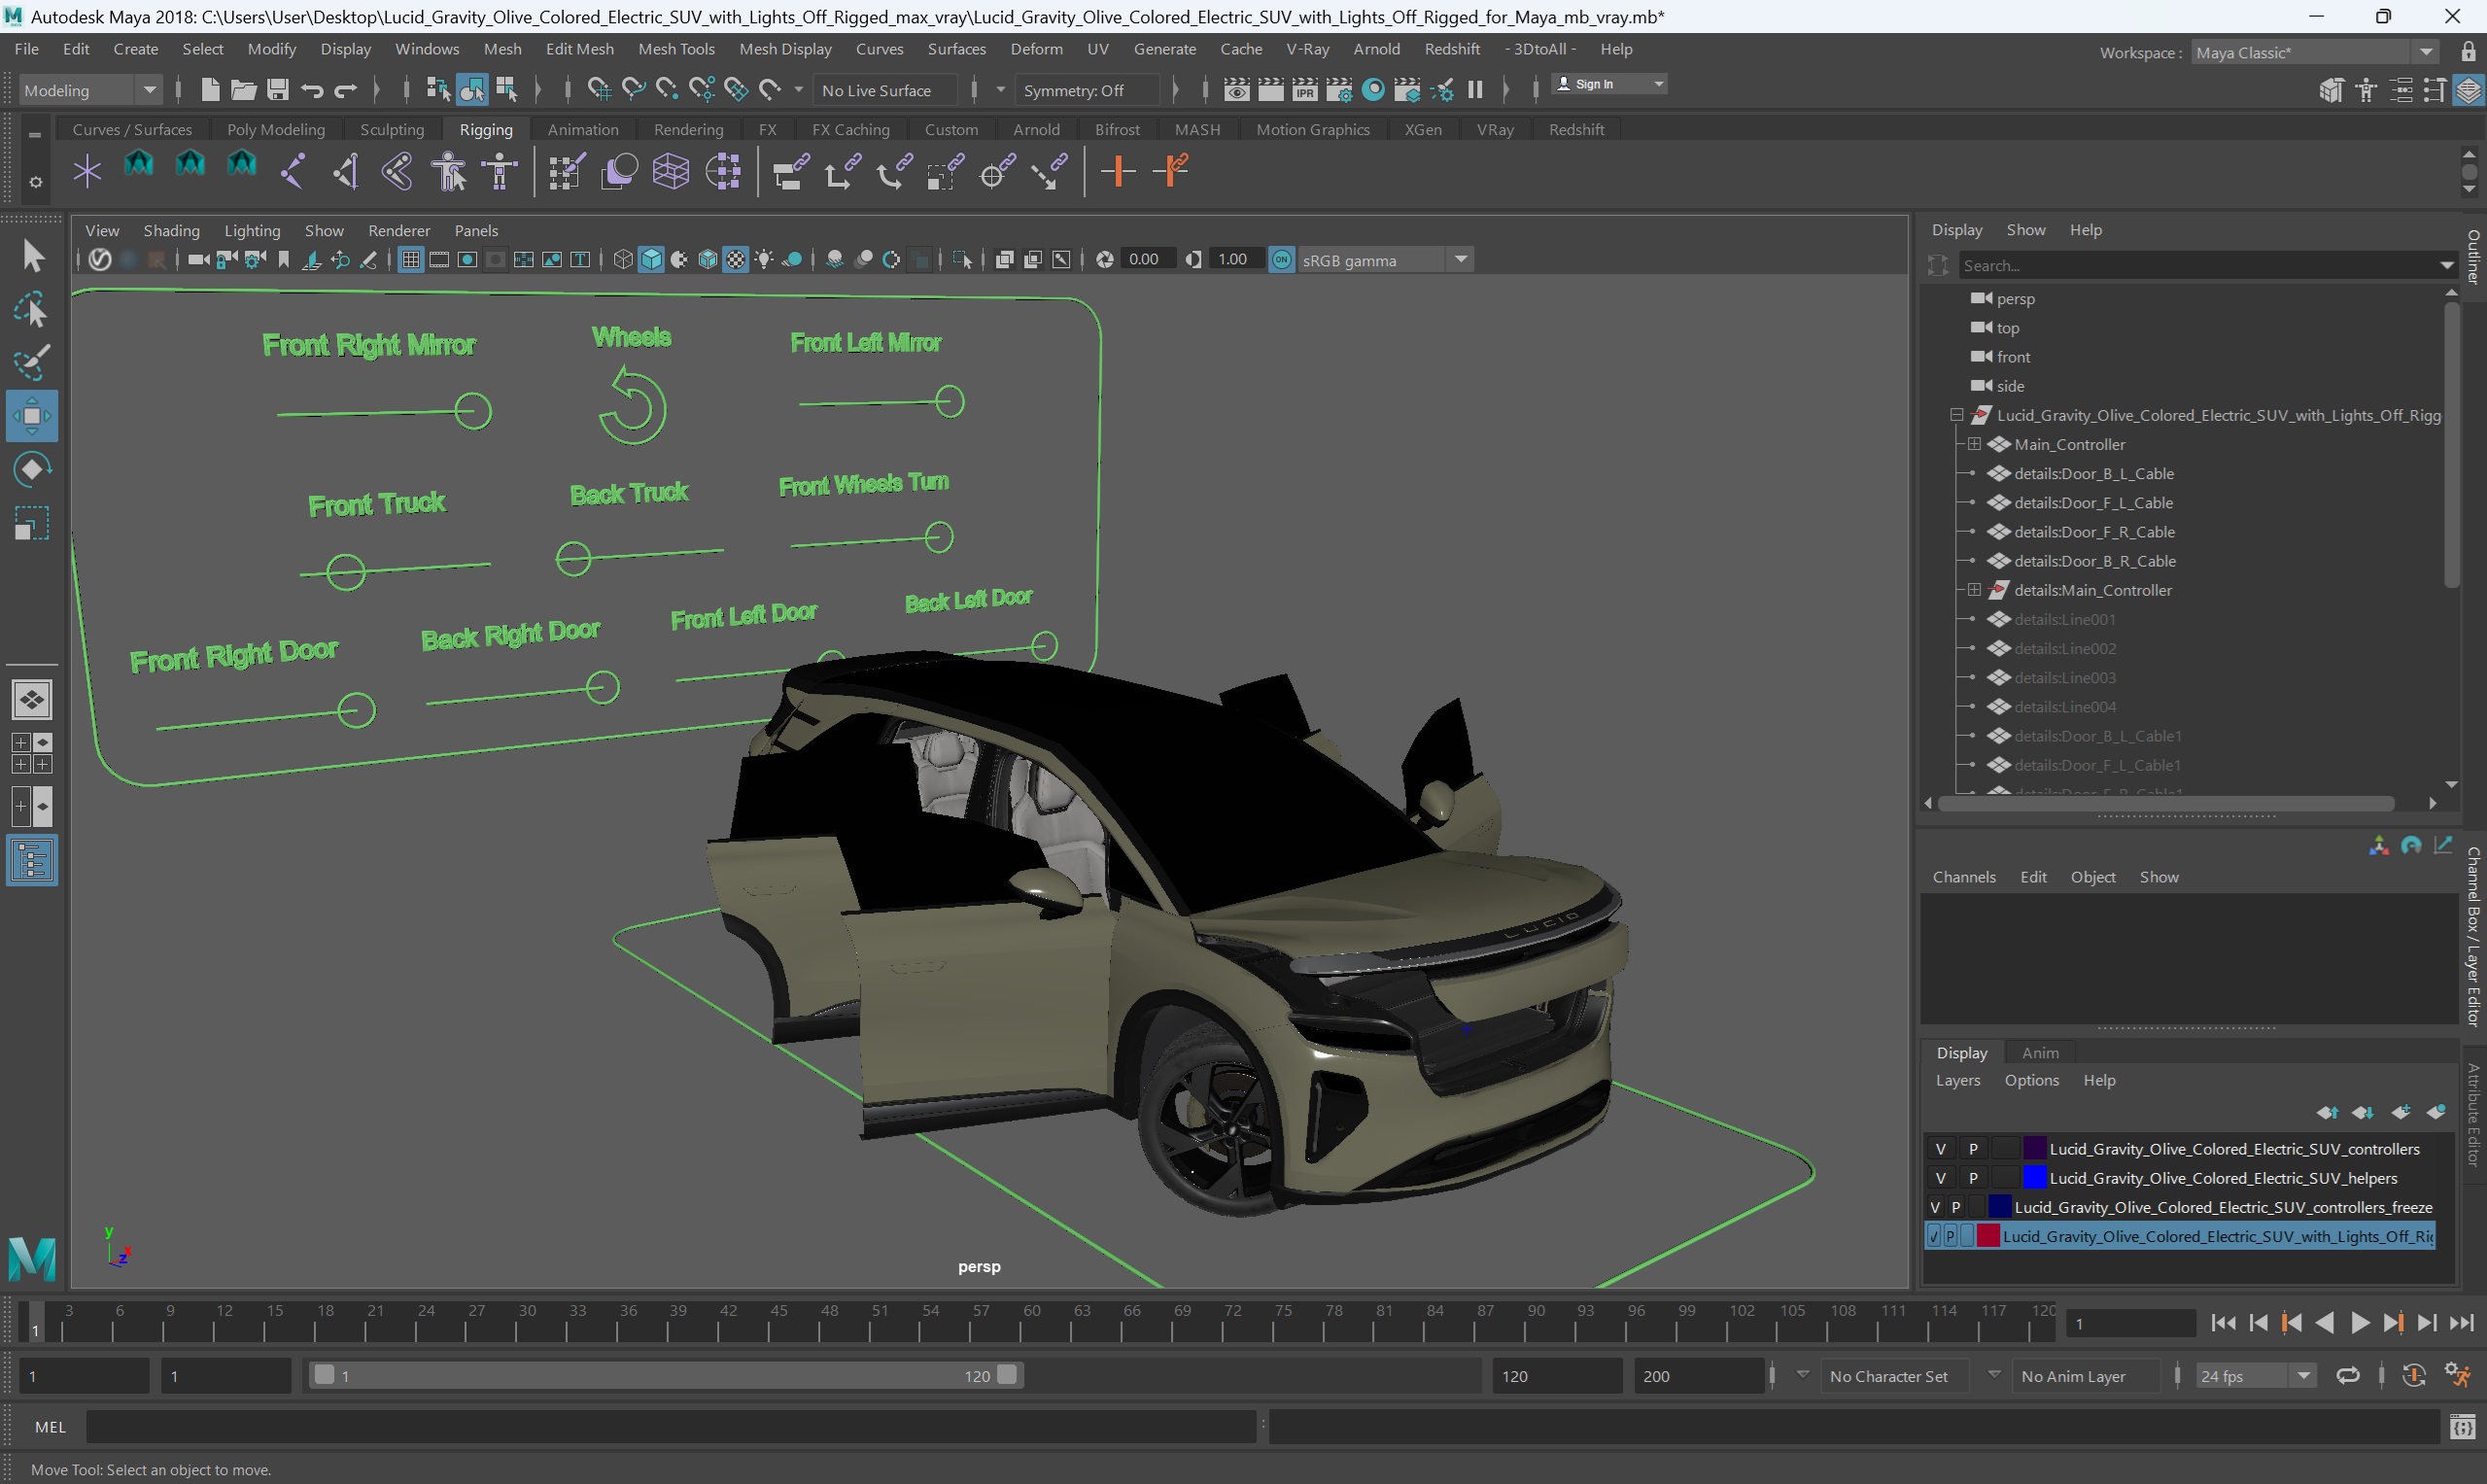Toggle visibility of the helpers layer
Viewport: 2487px width, 1484px height.
coord(1940,1178)
